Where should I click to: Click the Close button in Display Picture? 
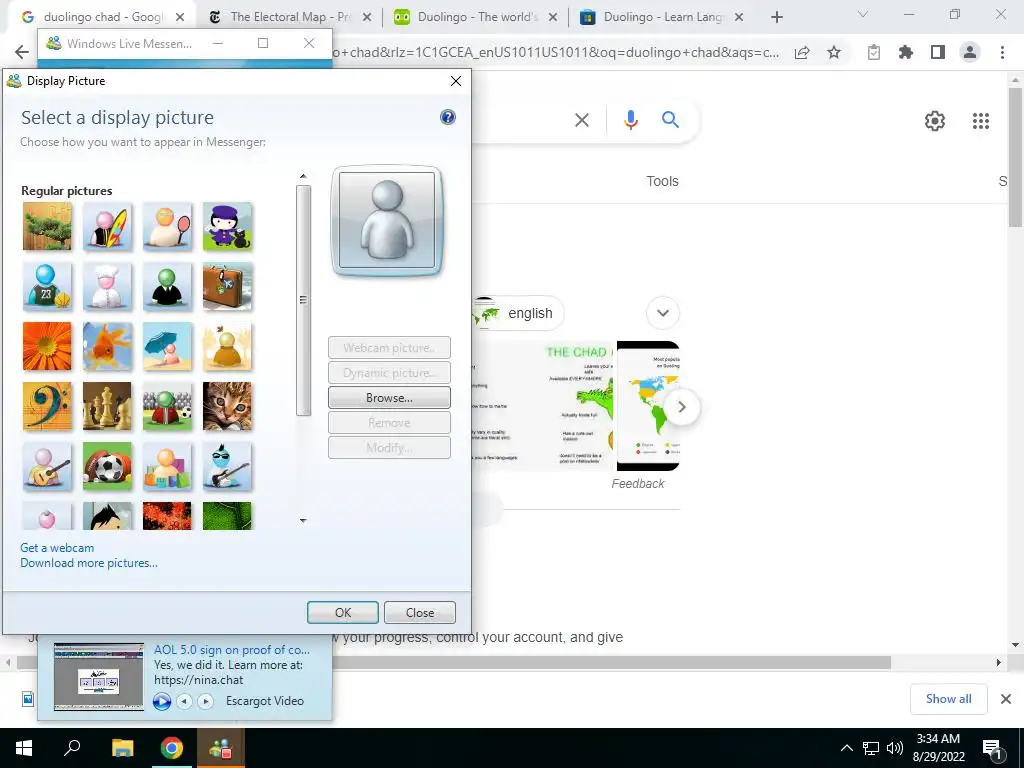click(x=419, y=613)
